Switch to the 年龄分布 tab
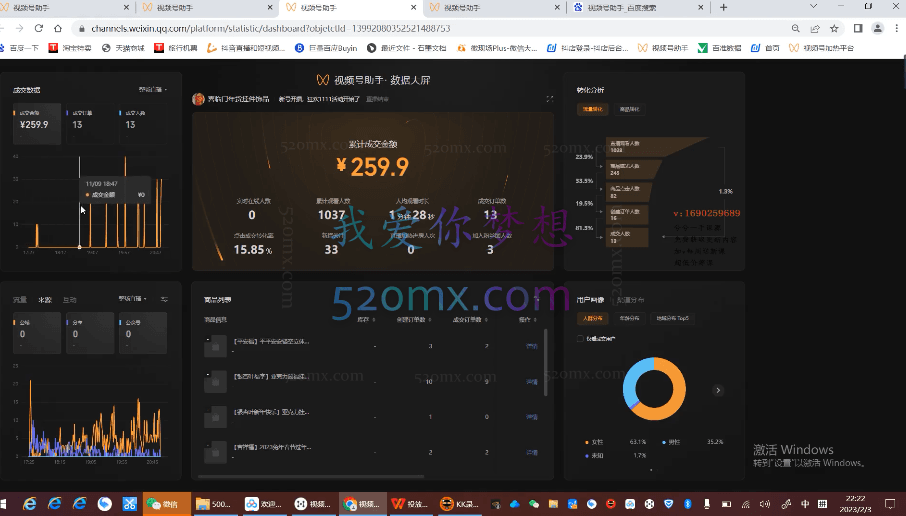Screen dimensions: 906x516 click(629, 318)
